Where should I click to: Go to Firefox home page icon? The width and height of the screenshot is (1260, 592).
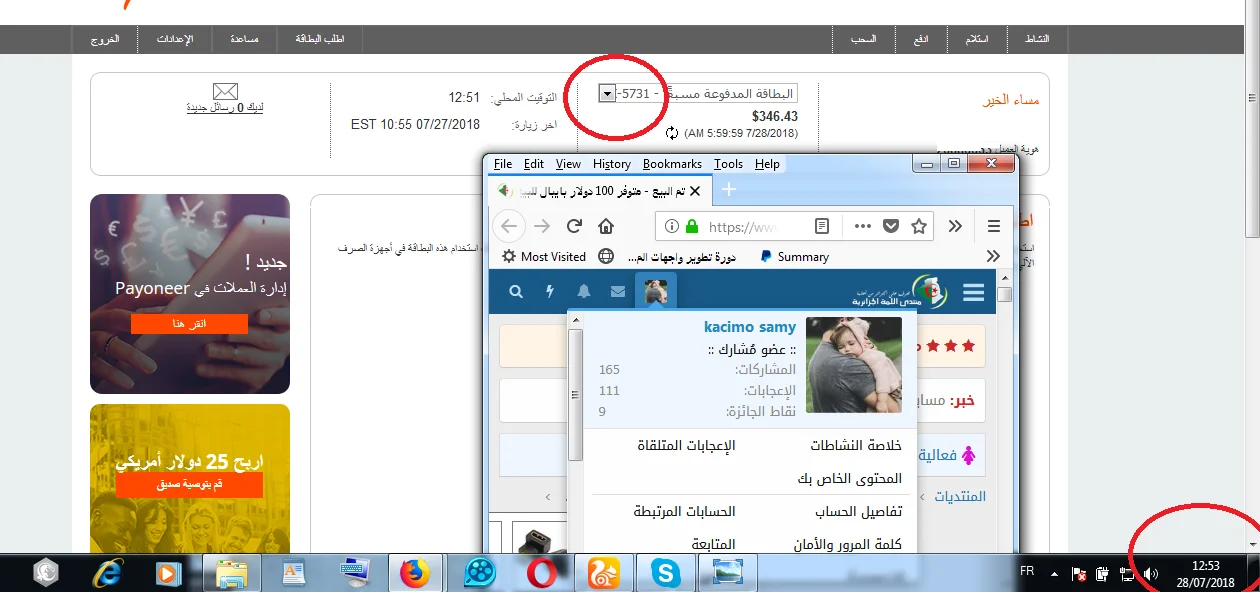[x=606, y=226]
